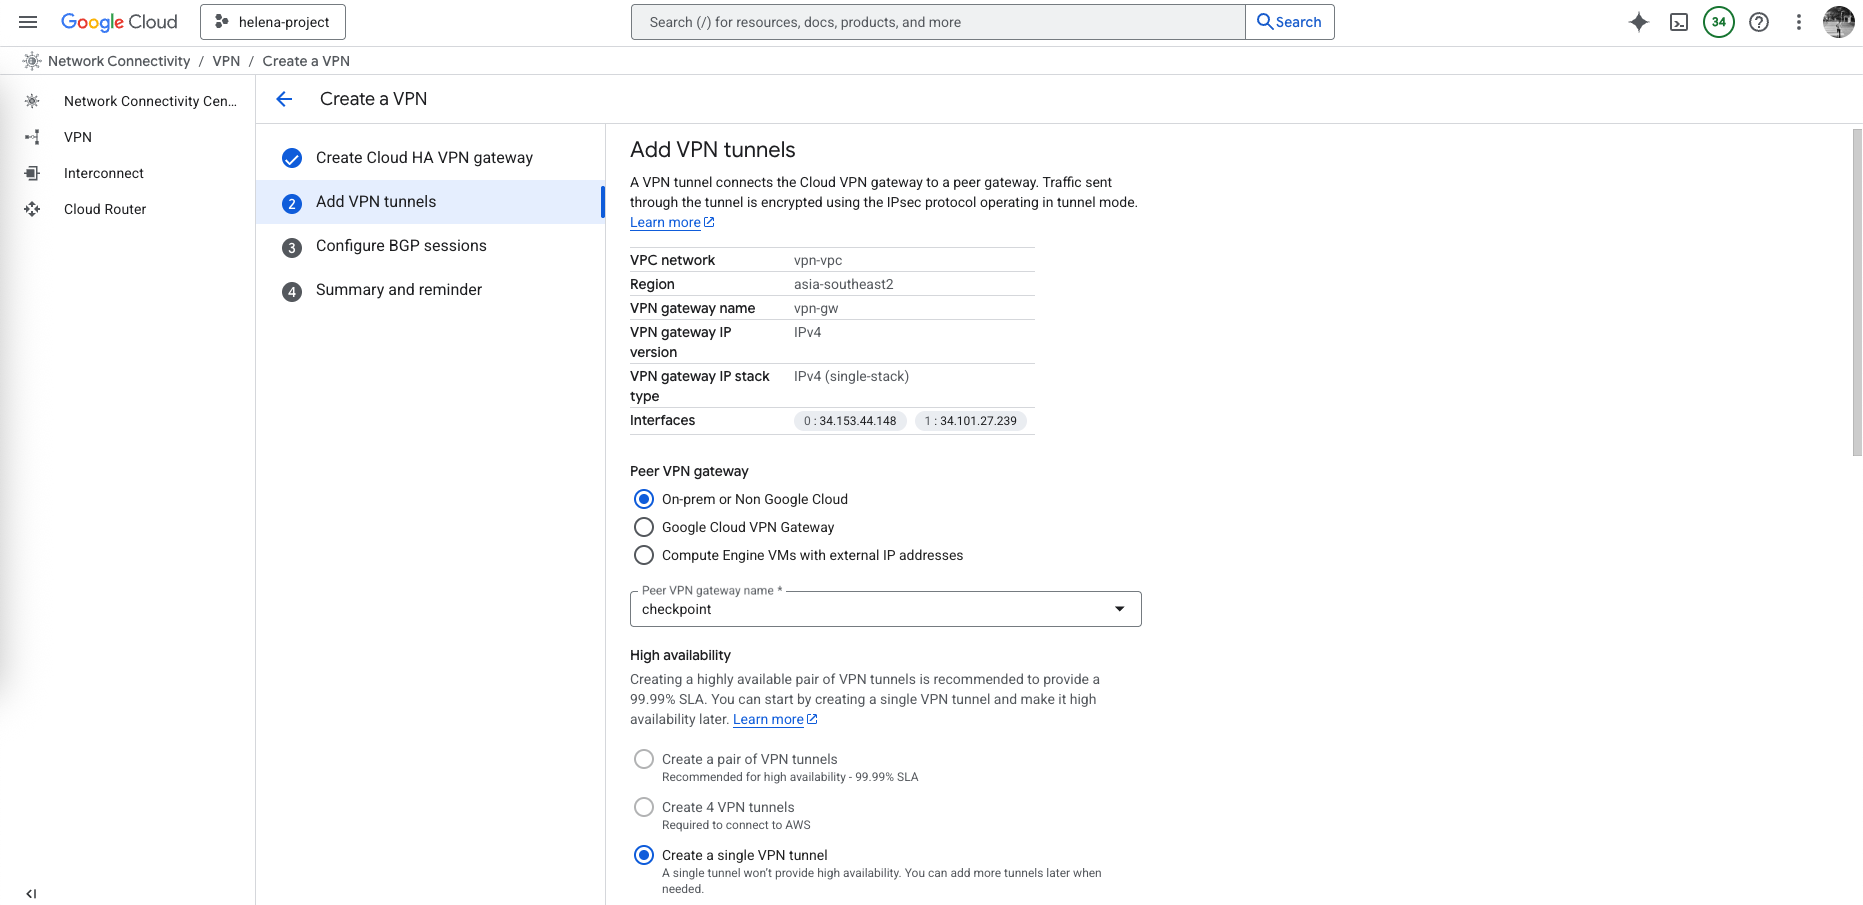
Task: Jump to the Configure BGP sessions step
Action: pyautogui.click(x=401, y=246)
